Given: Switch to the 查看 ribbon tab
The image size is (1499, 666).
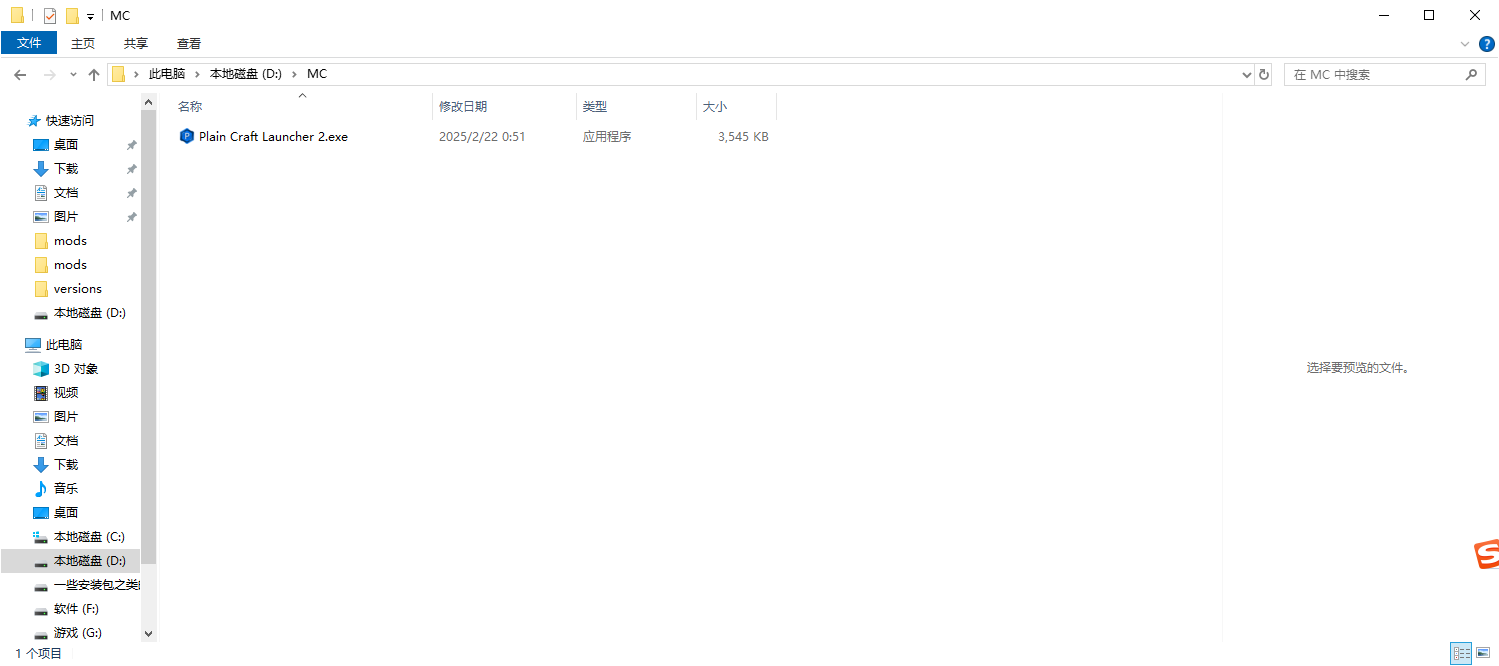Looking at the screenshot, I should pos(189,43).
